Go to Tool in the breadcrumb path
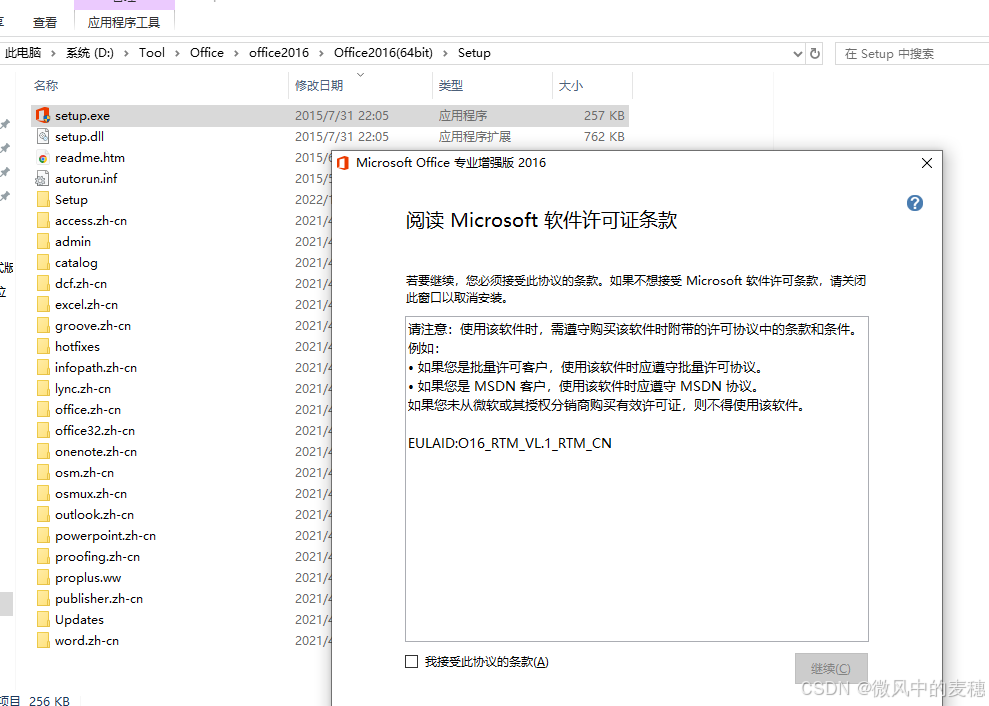989x706 pixels. (152, 53)
